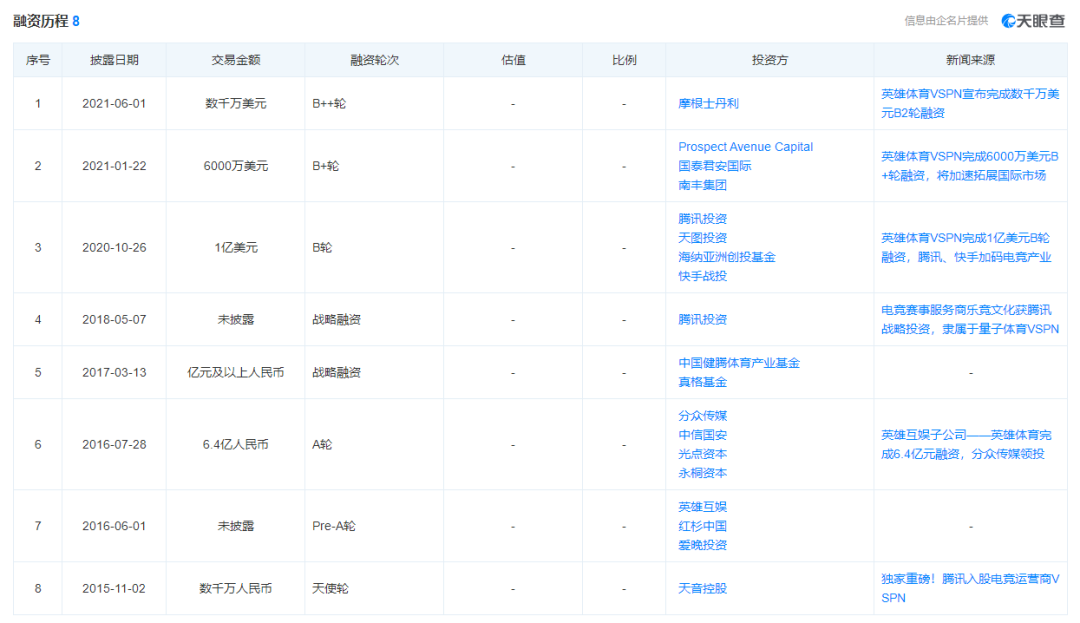Open investor link 真格基金

(702, 382)
